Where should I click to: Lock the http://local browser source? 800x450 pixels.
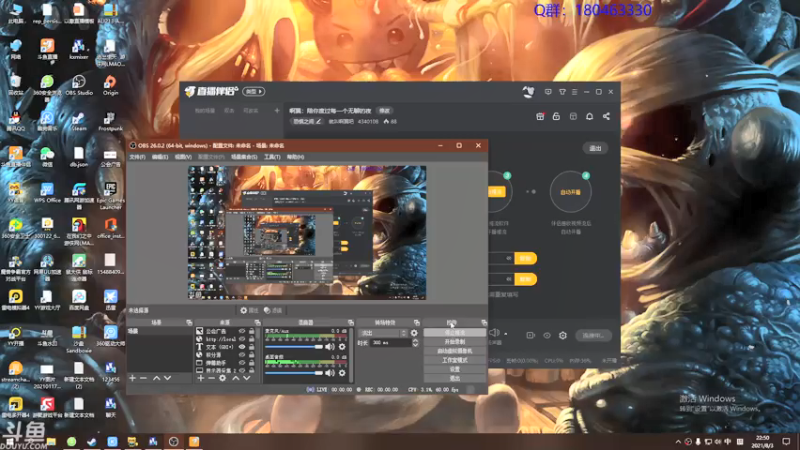coord(252,339)
